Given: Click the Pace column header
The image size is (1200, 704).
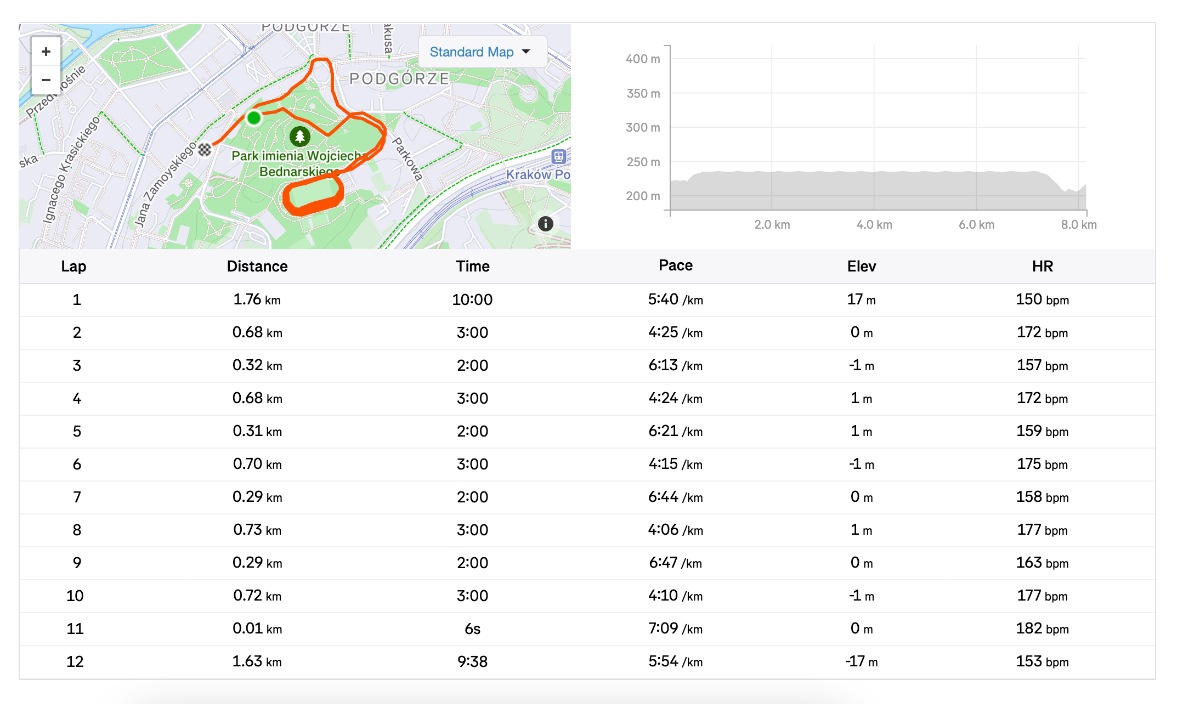Looking at the screenshot, I should tap(675, 266).
